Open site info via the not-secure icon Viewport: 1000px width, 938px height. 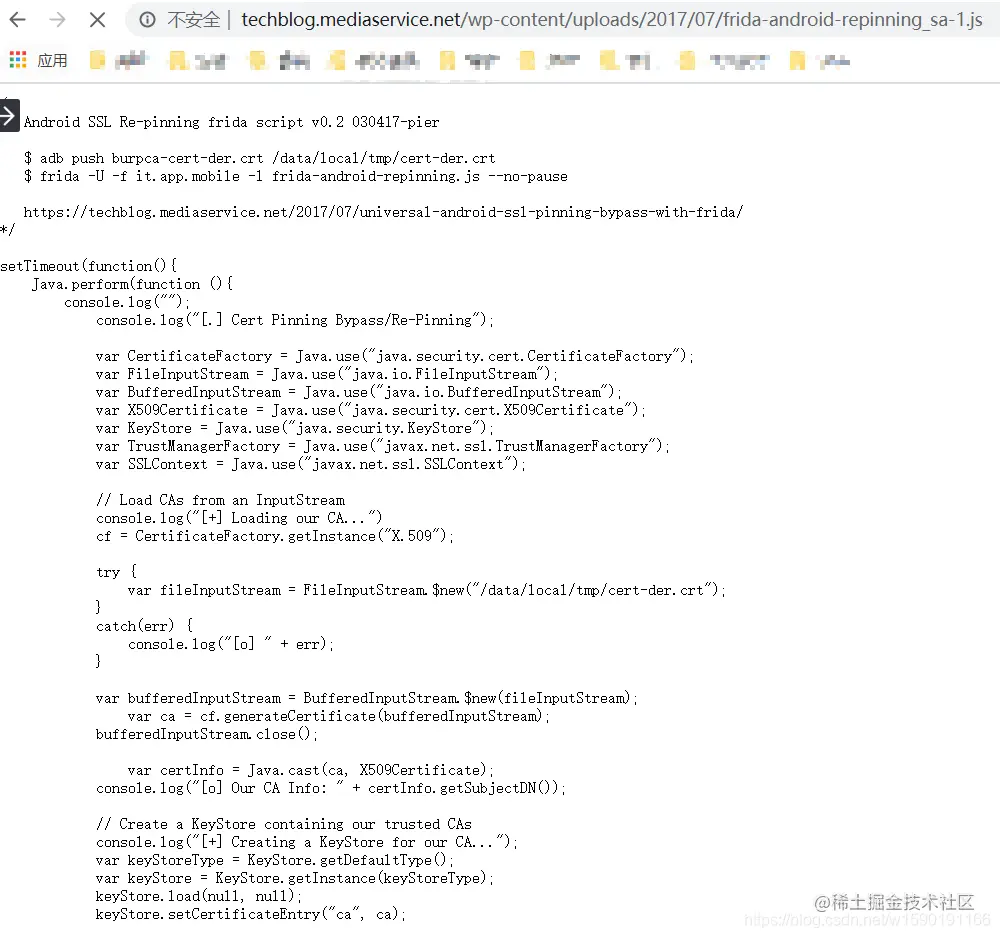[147, 20]
